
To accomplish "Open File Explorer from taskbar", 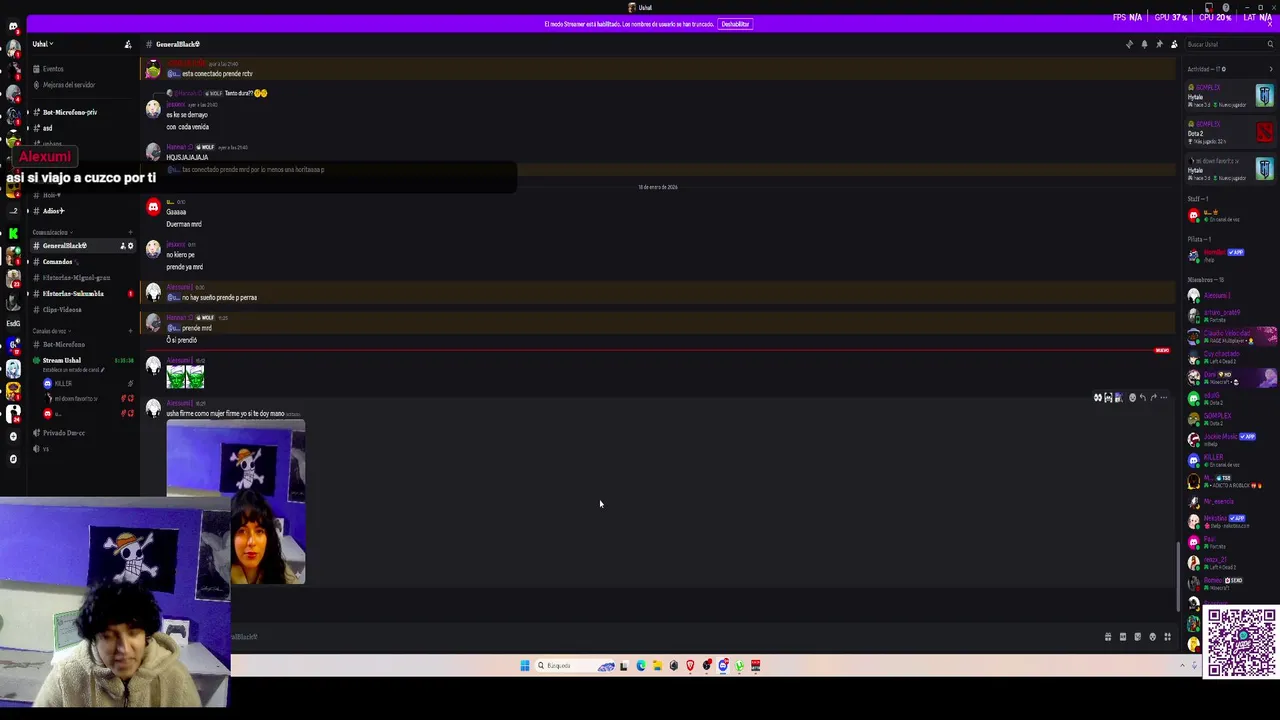I will click(x=657, y=666).
